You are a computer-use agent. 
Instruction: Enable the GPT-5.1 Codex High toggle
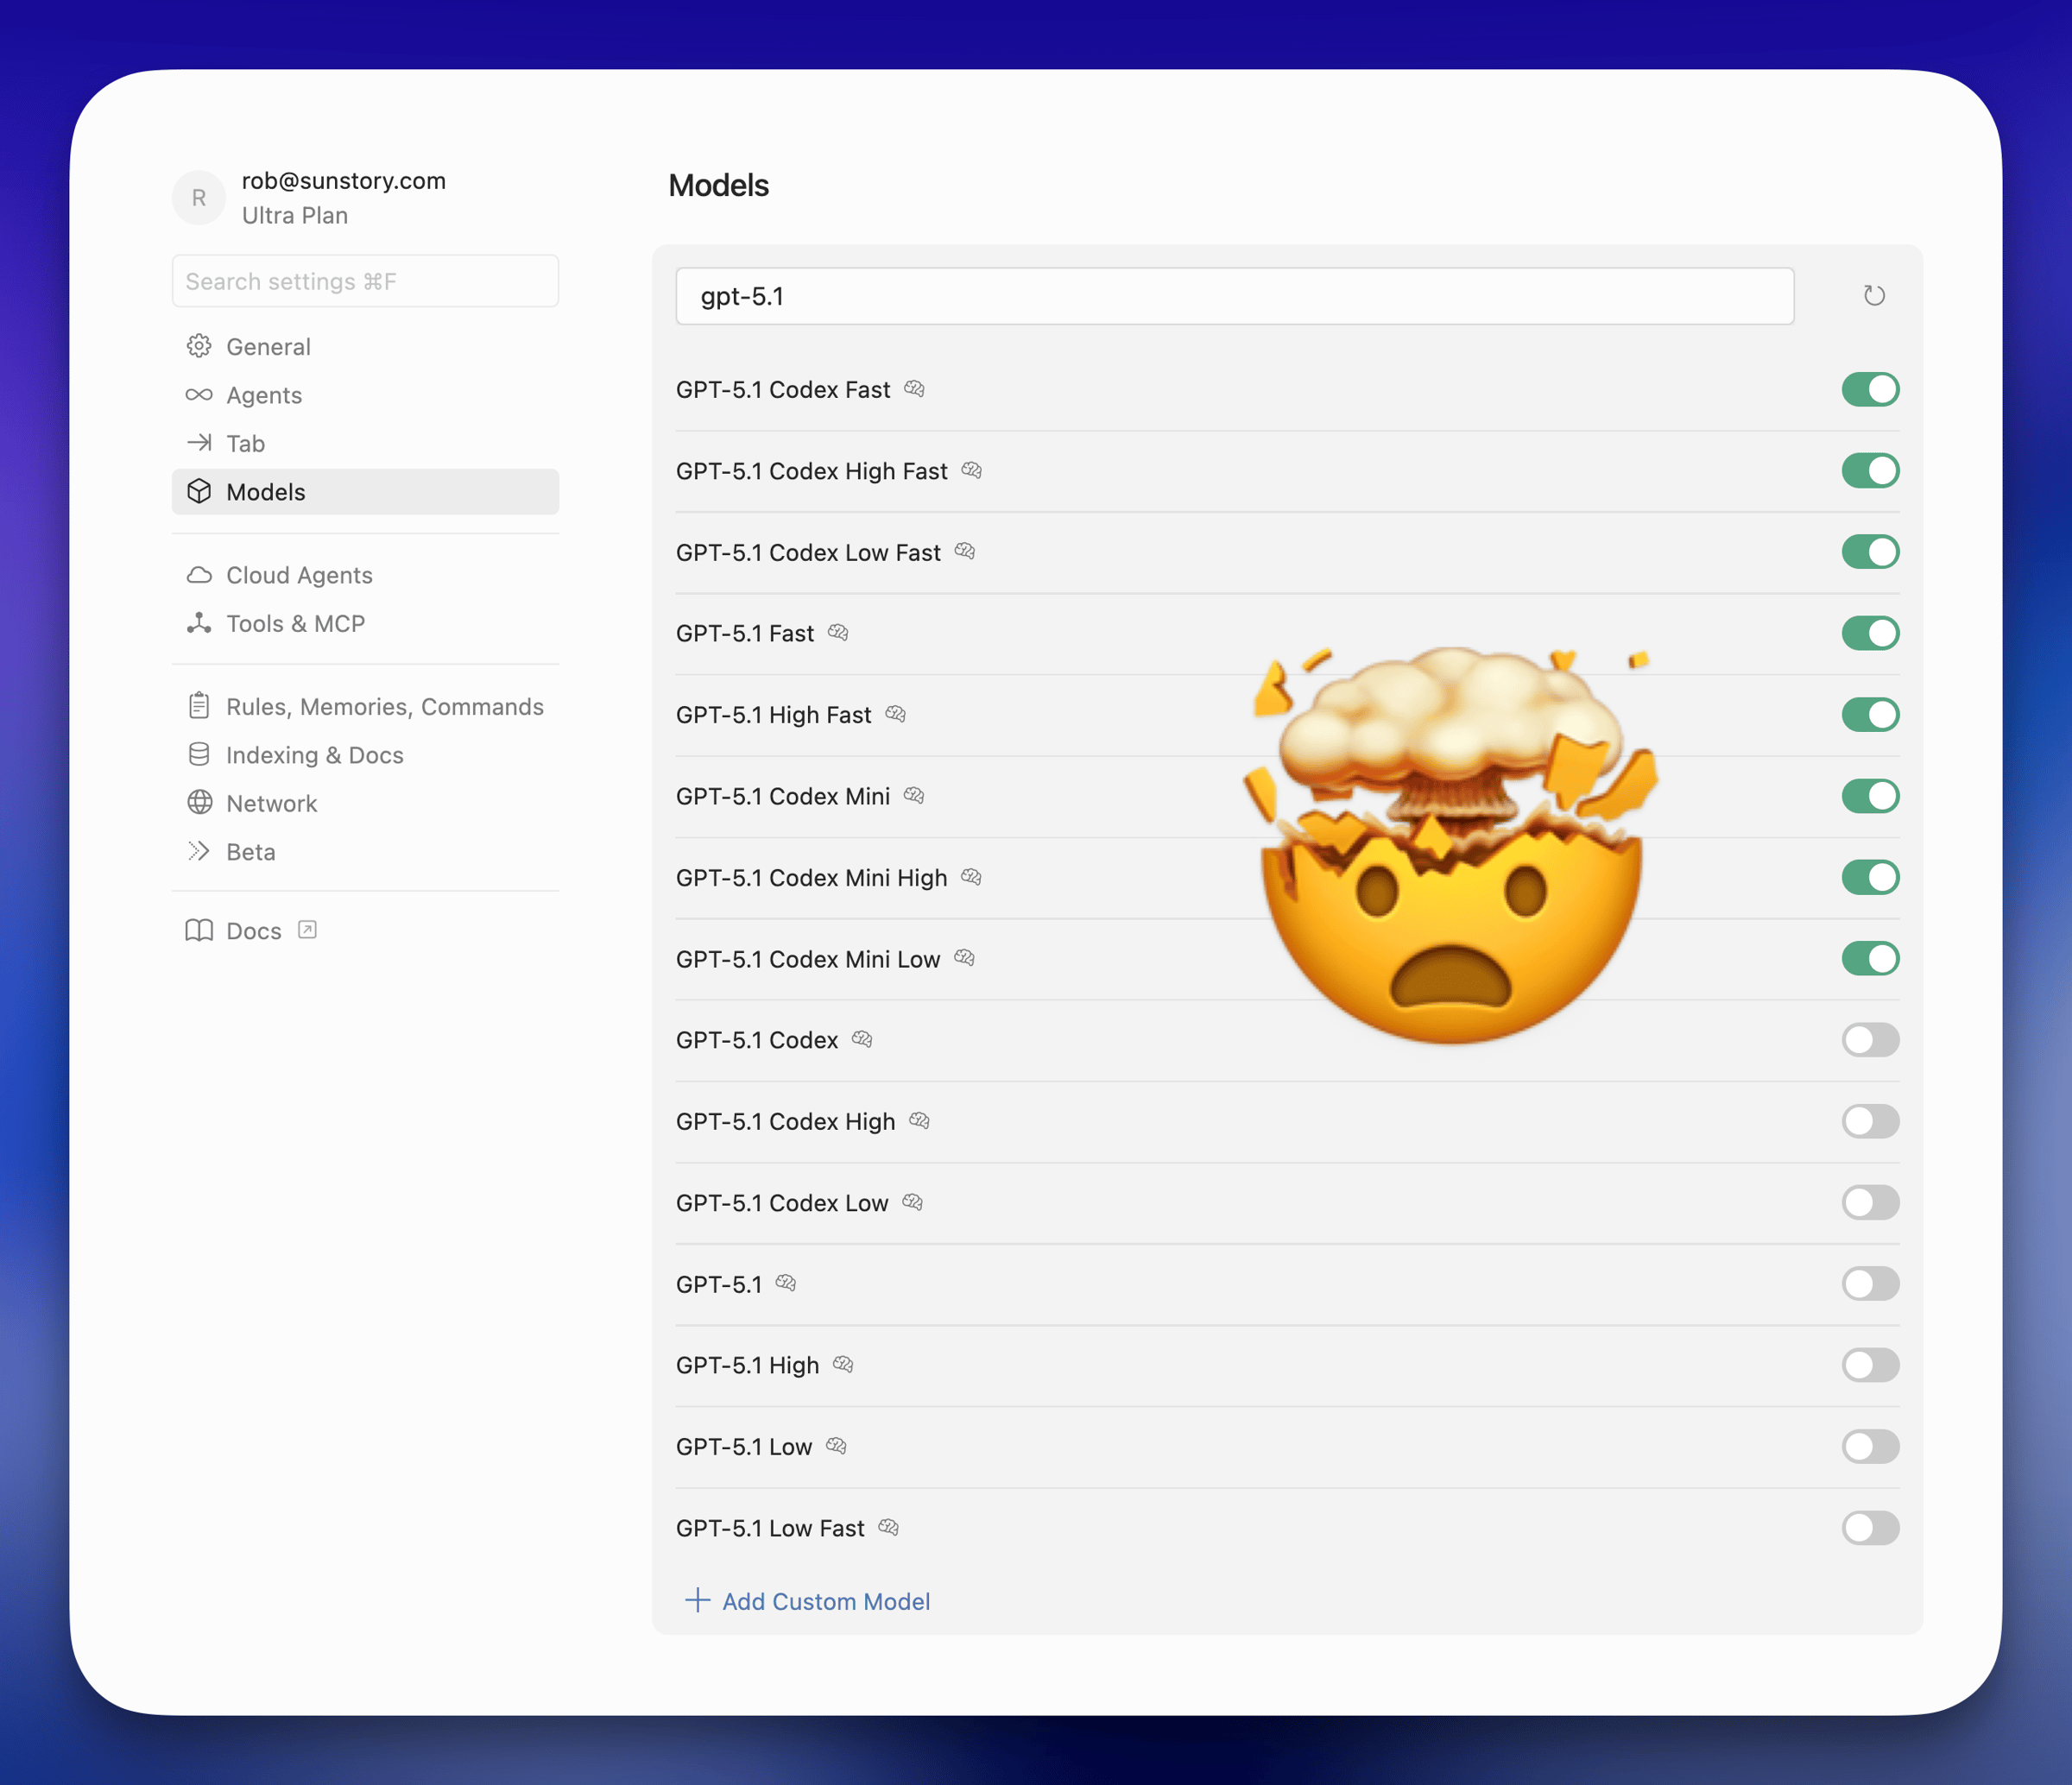point(1869,1121)
